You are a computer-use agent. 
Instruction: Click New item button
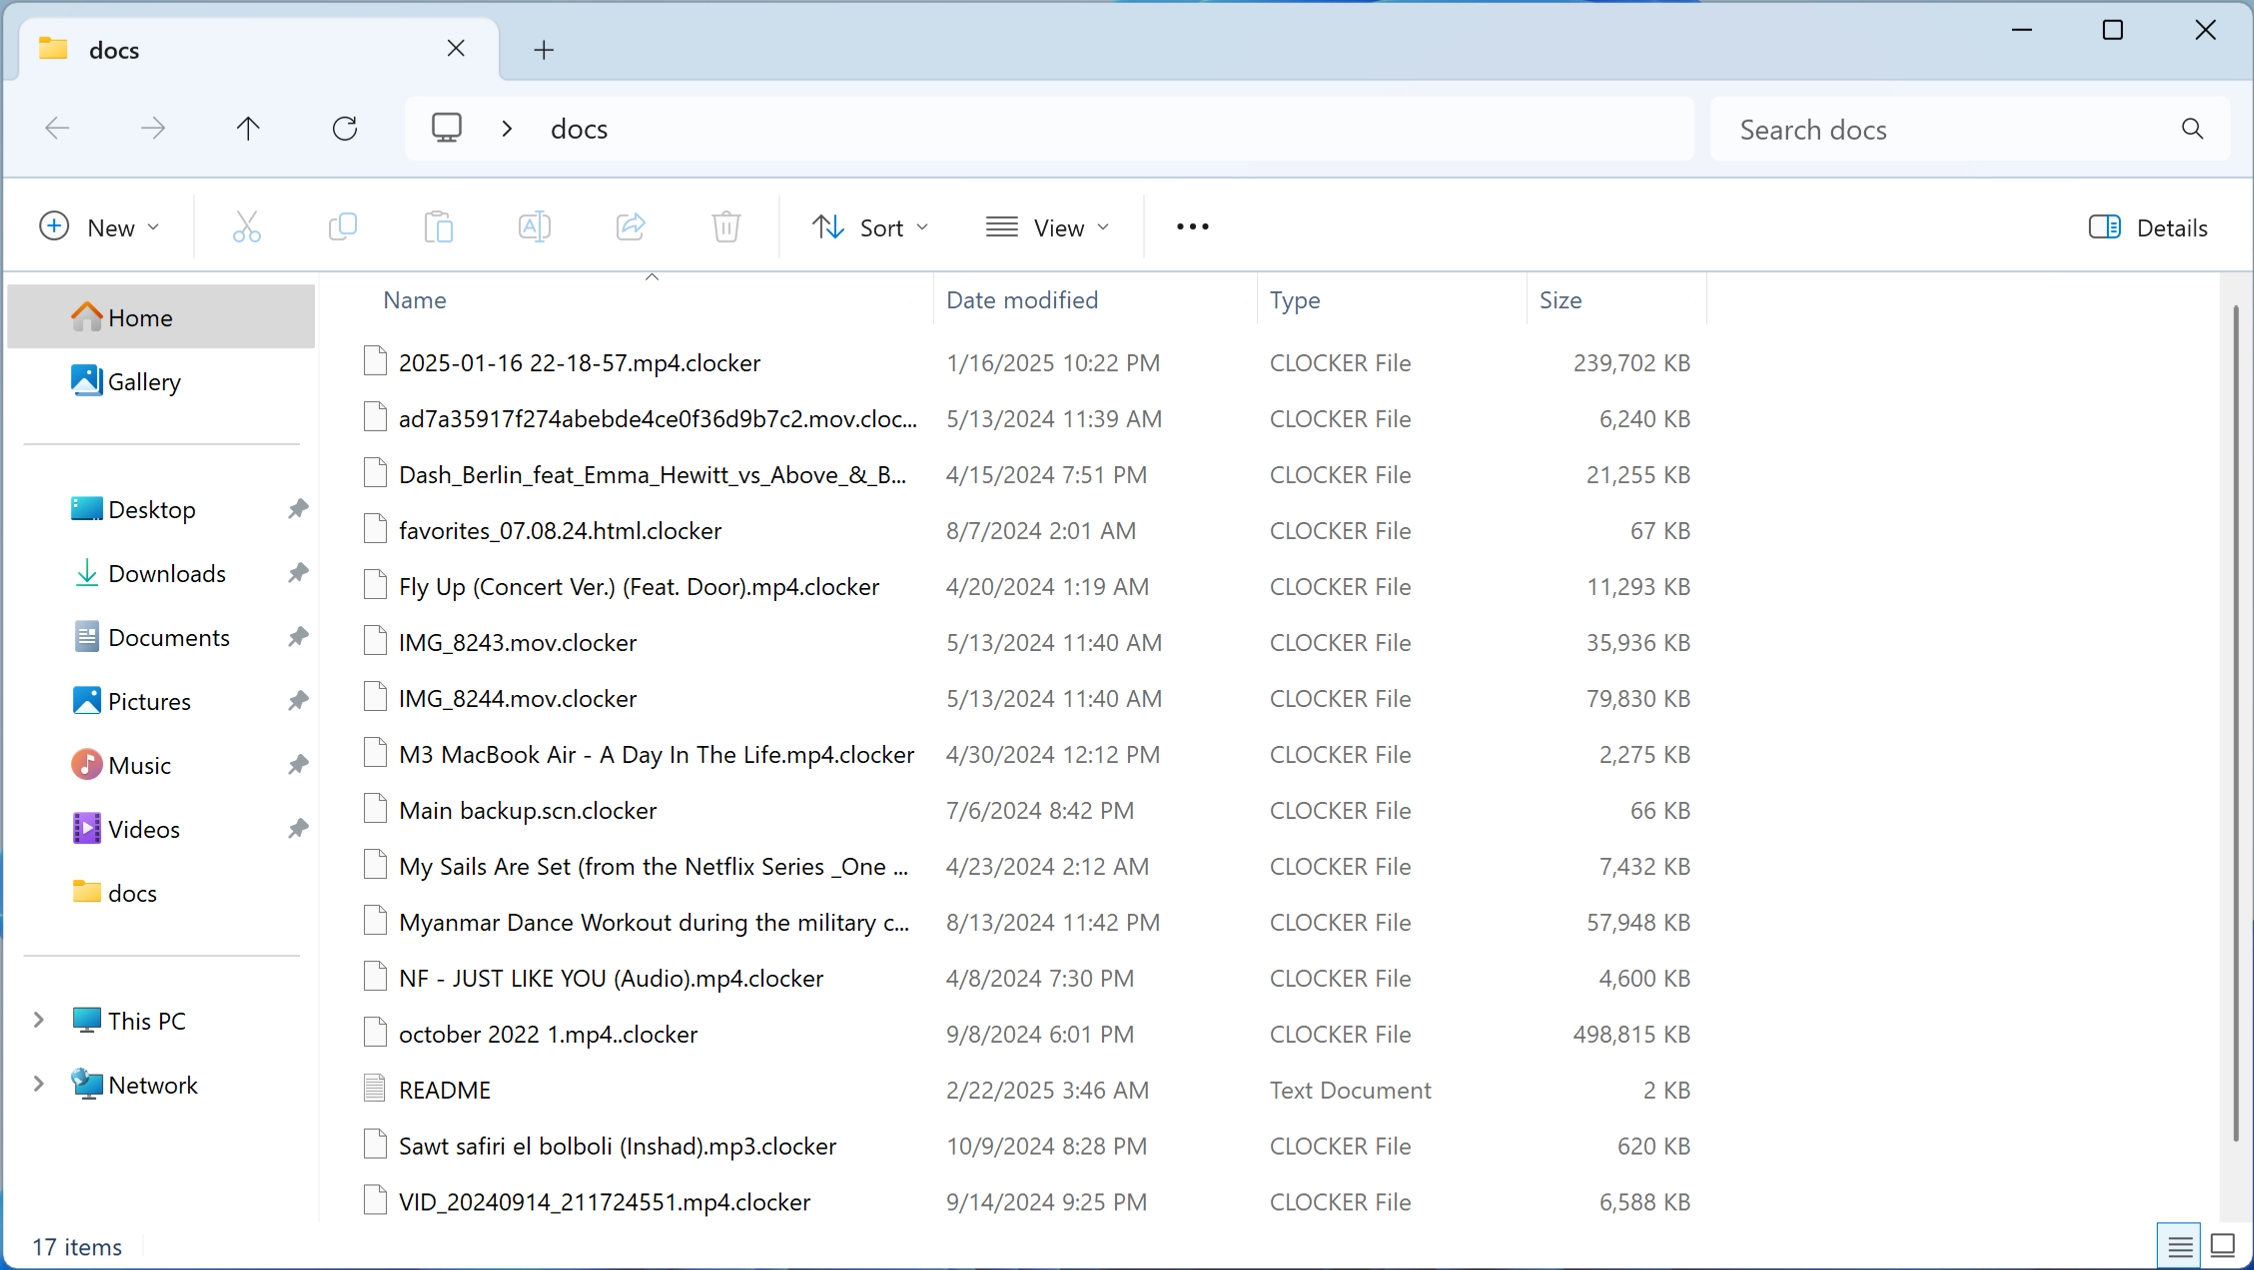tap(101, 226)
